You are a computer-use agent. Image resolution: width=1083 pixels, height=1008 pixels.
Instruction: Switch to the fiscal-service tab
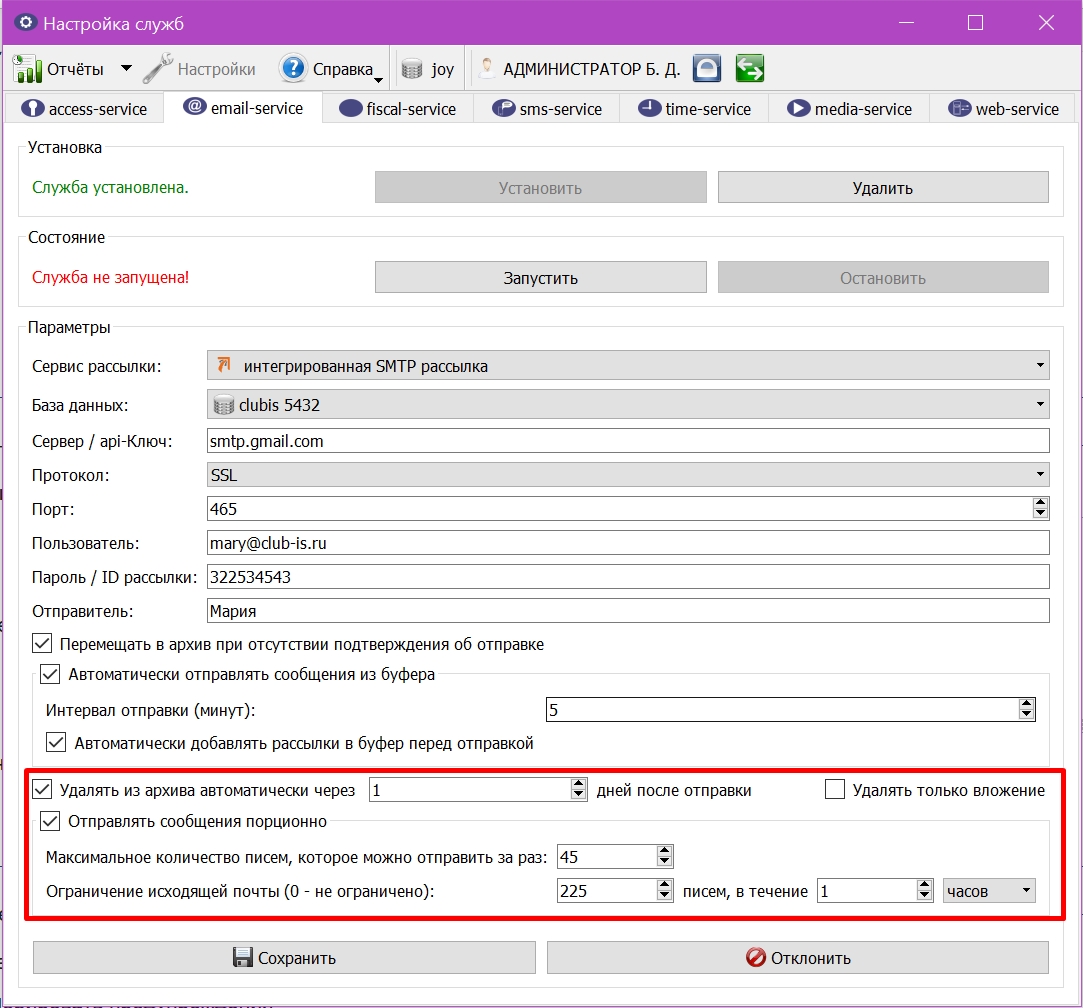[x=398, y=109]
